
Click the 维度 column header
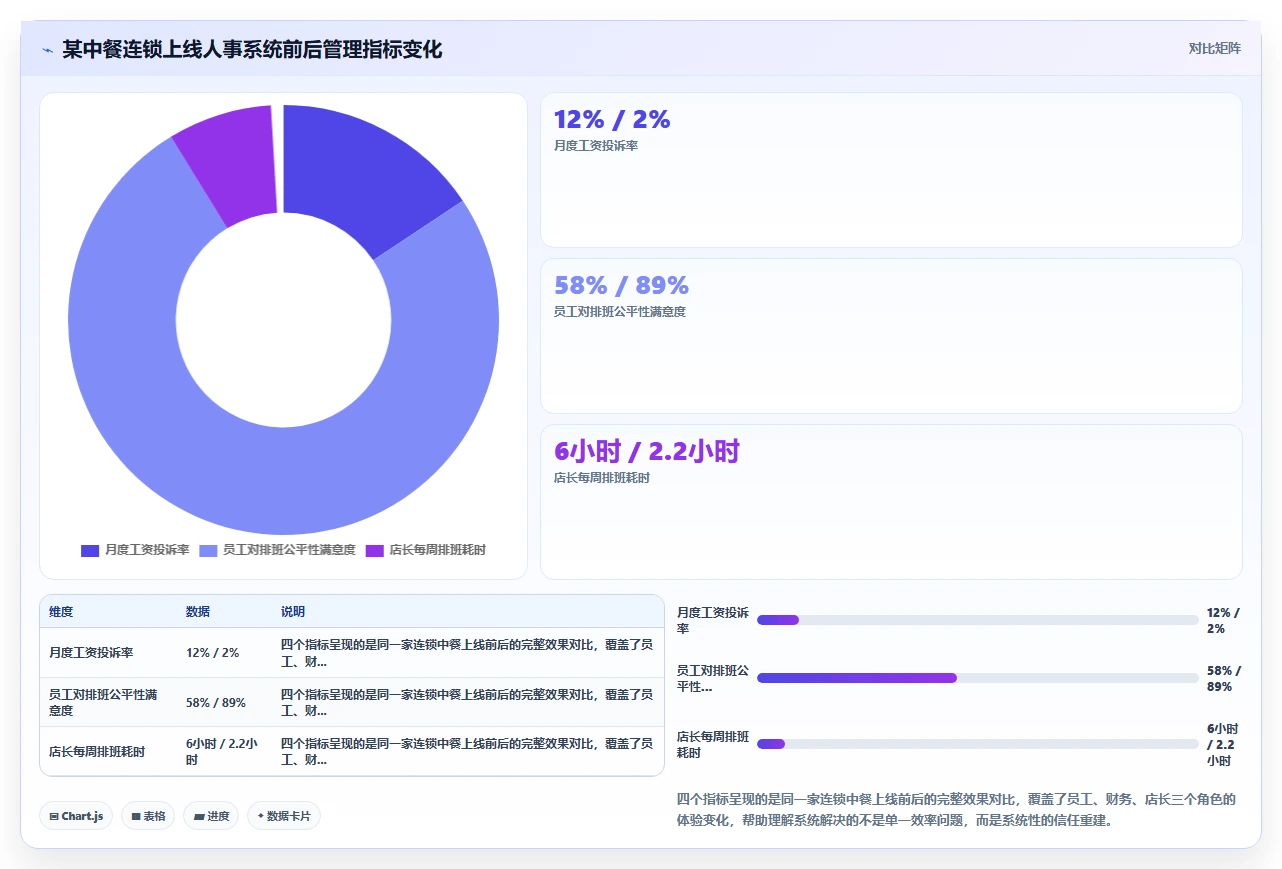61,612
